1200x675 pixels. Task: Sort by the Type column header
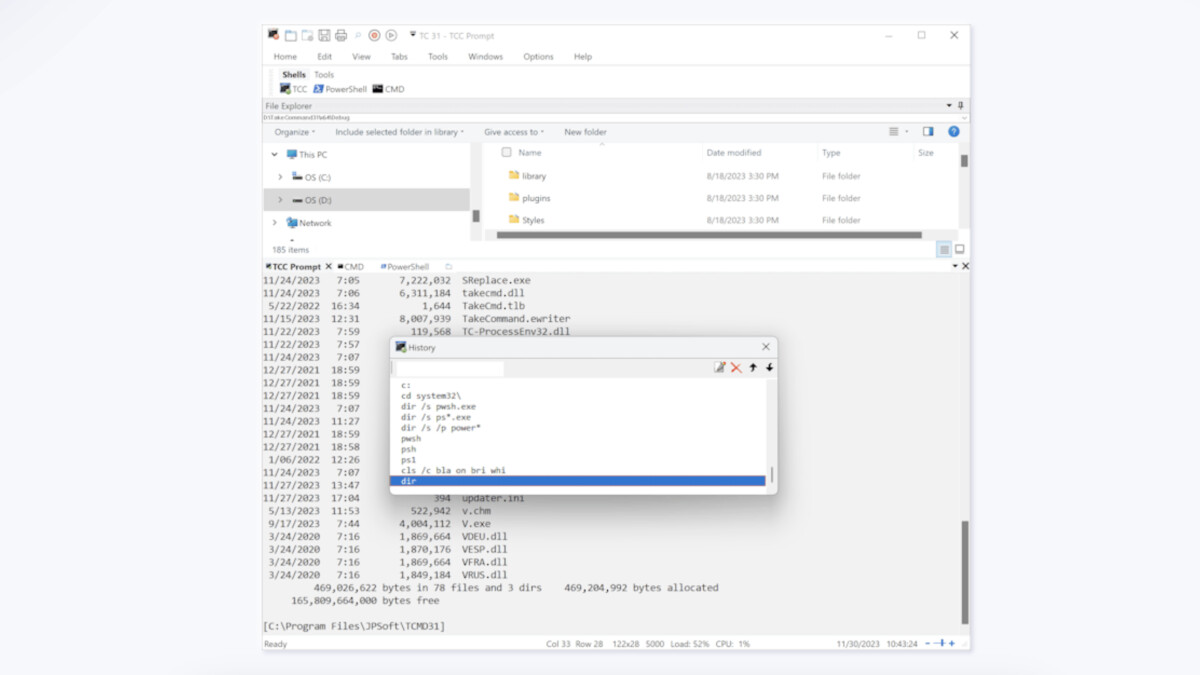click(x=831, y=153)
